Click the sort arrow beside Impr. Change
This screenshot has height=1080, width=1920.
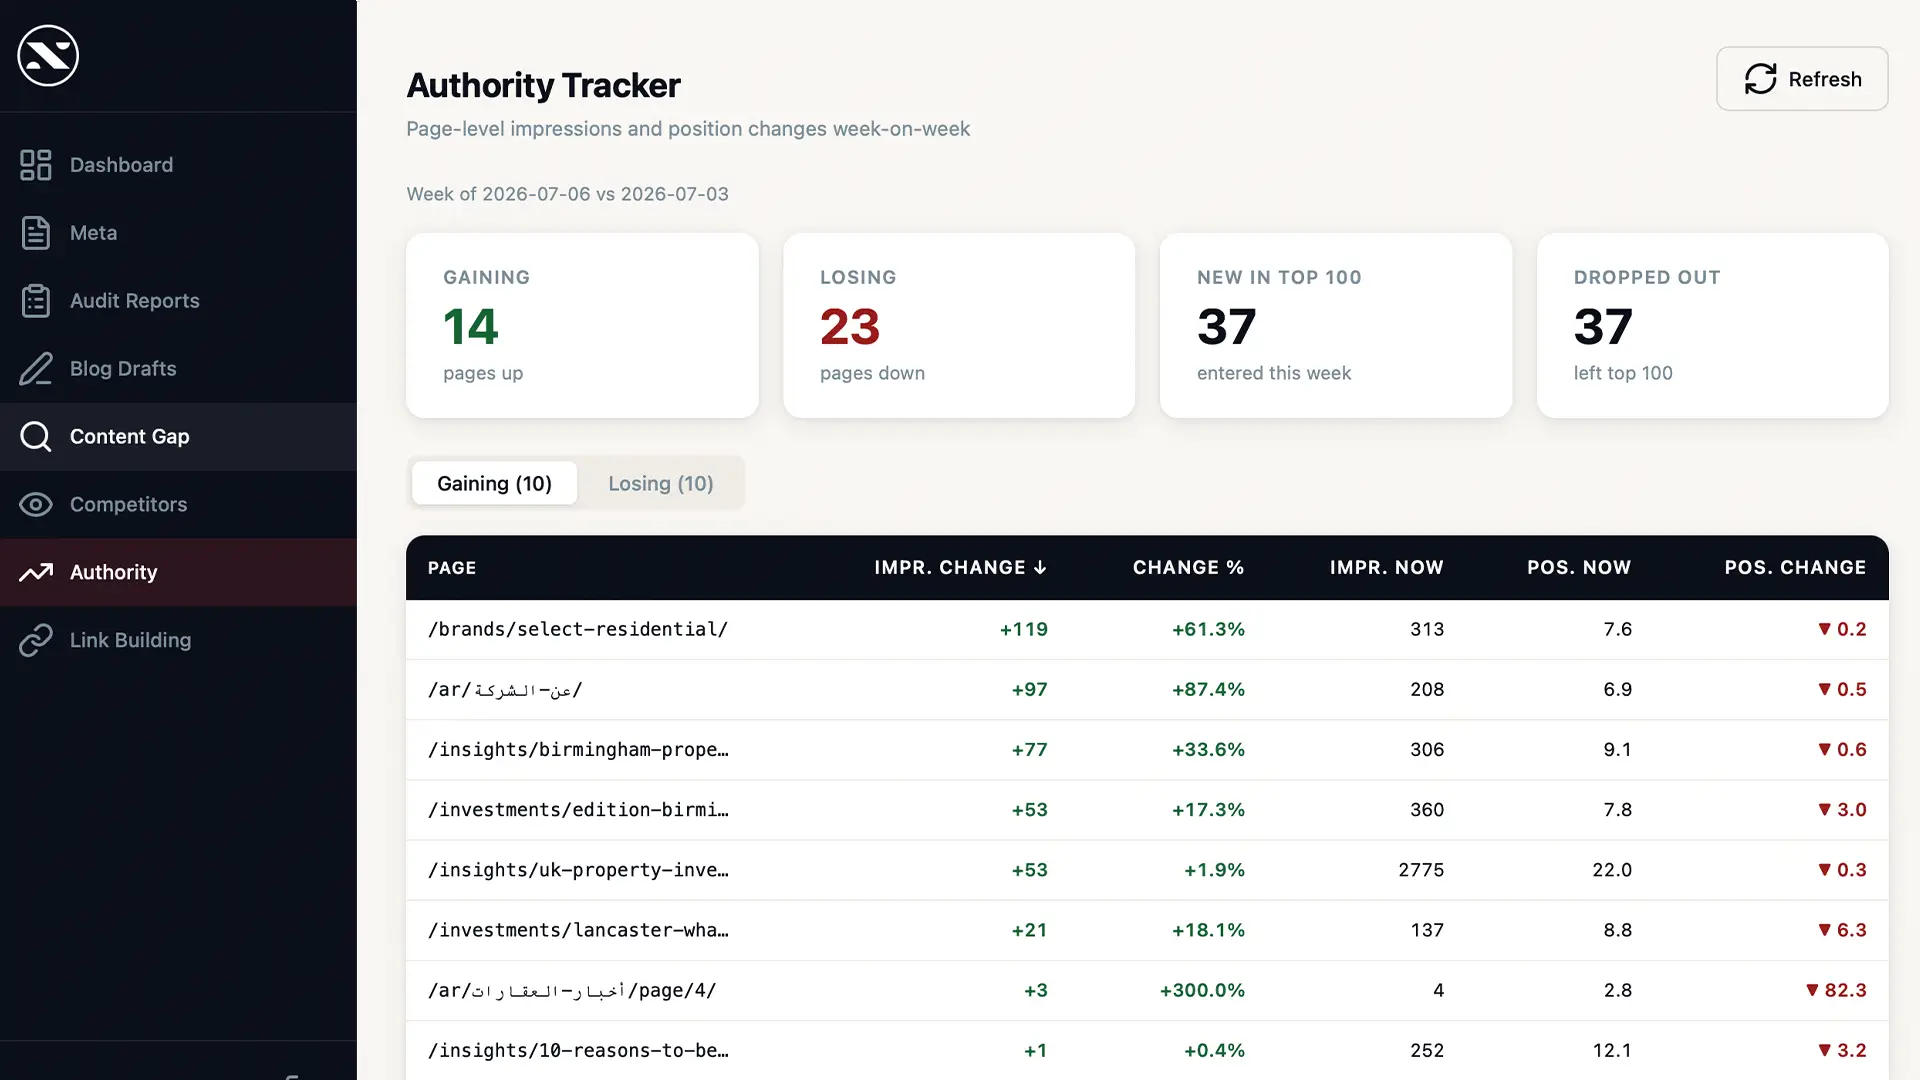pos(1040,568)
